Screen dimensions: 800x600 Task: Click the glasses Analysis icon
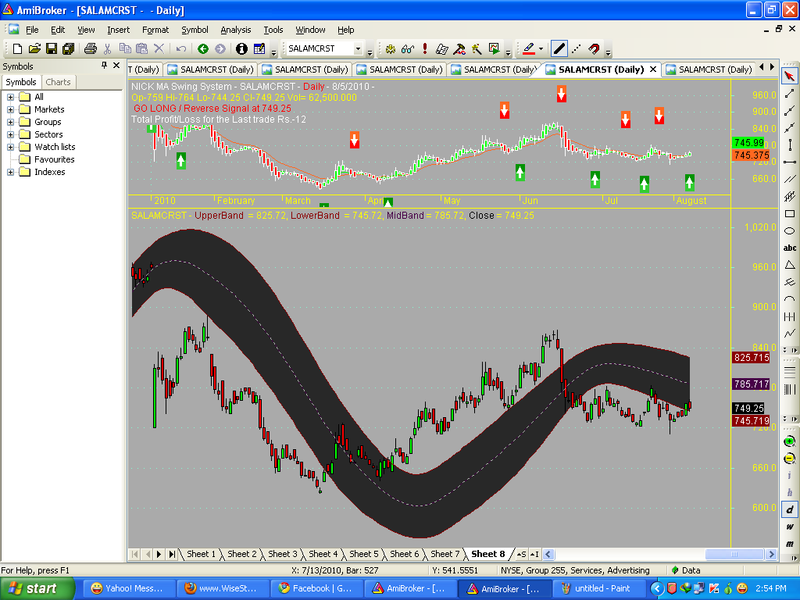point(408,49)
